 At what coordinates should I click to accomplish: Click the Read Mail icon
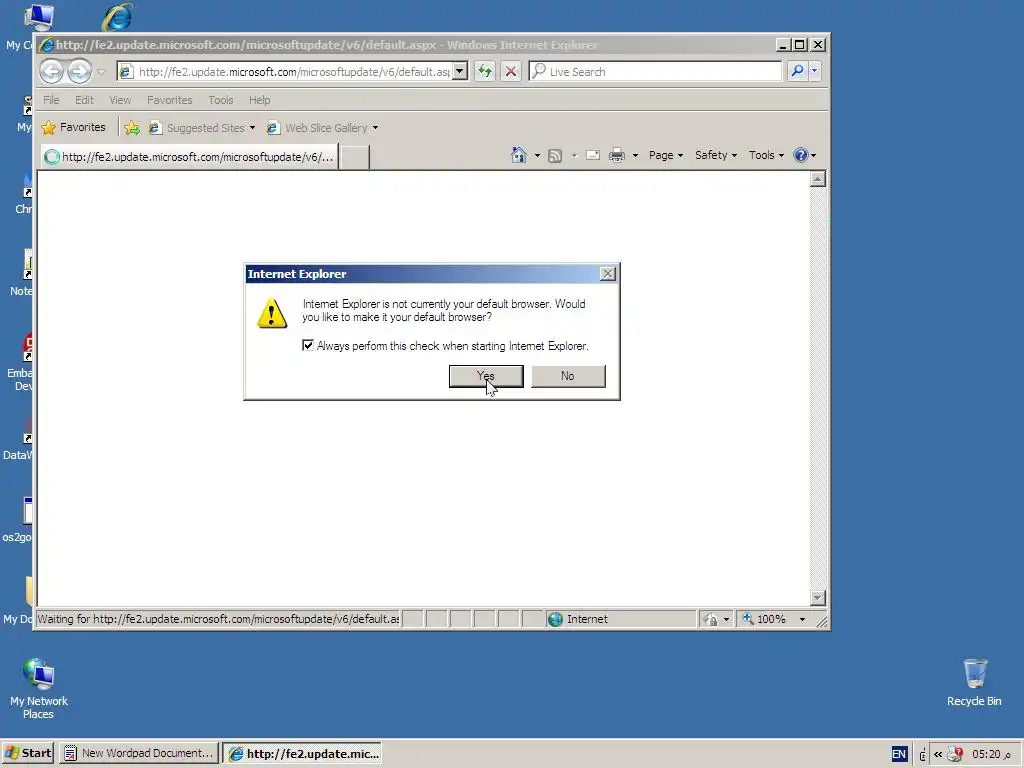(593, 155)
